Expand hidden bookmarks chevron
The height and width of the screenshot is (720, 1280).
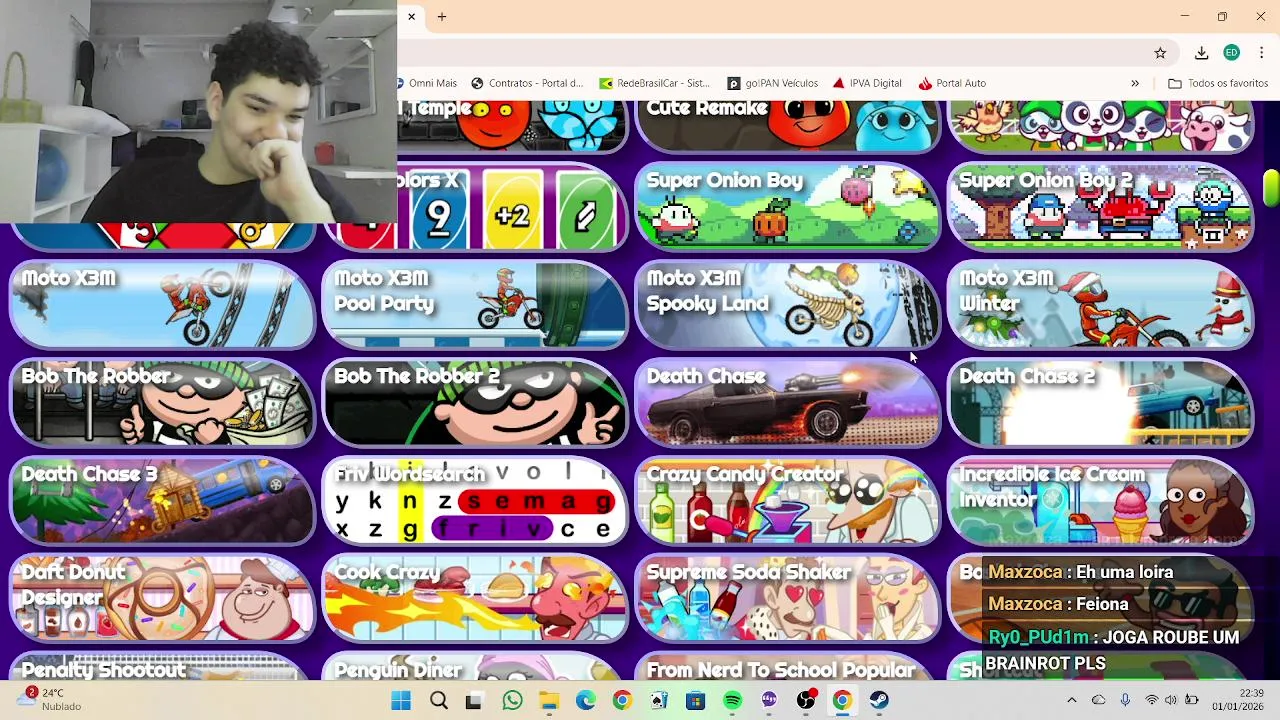tap(1135, 83)
